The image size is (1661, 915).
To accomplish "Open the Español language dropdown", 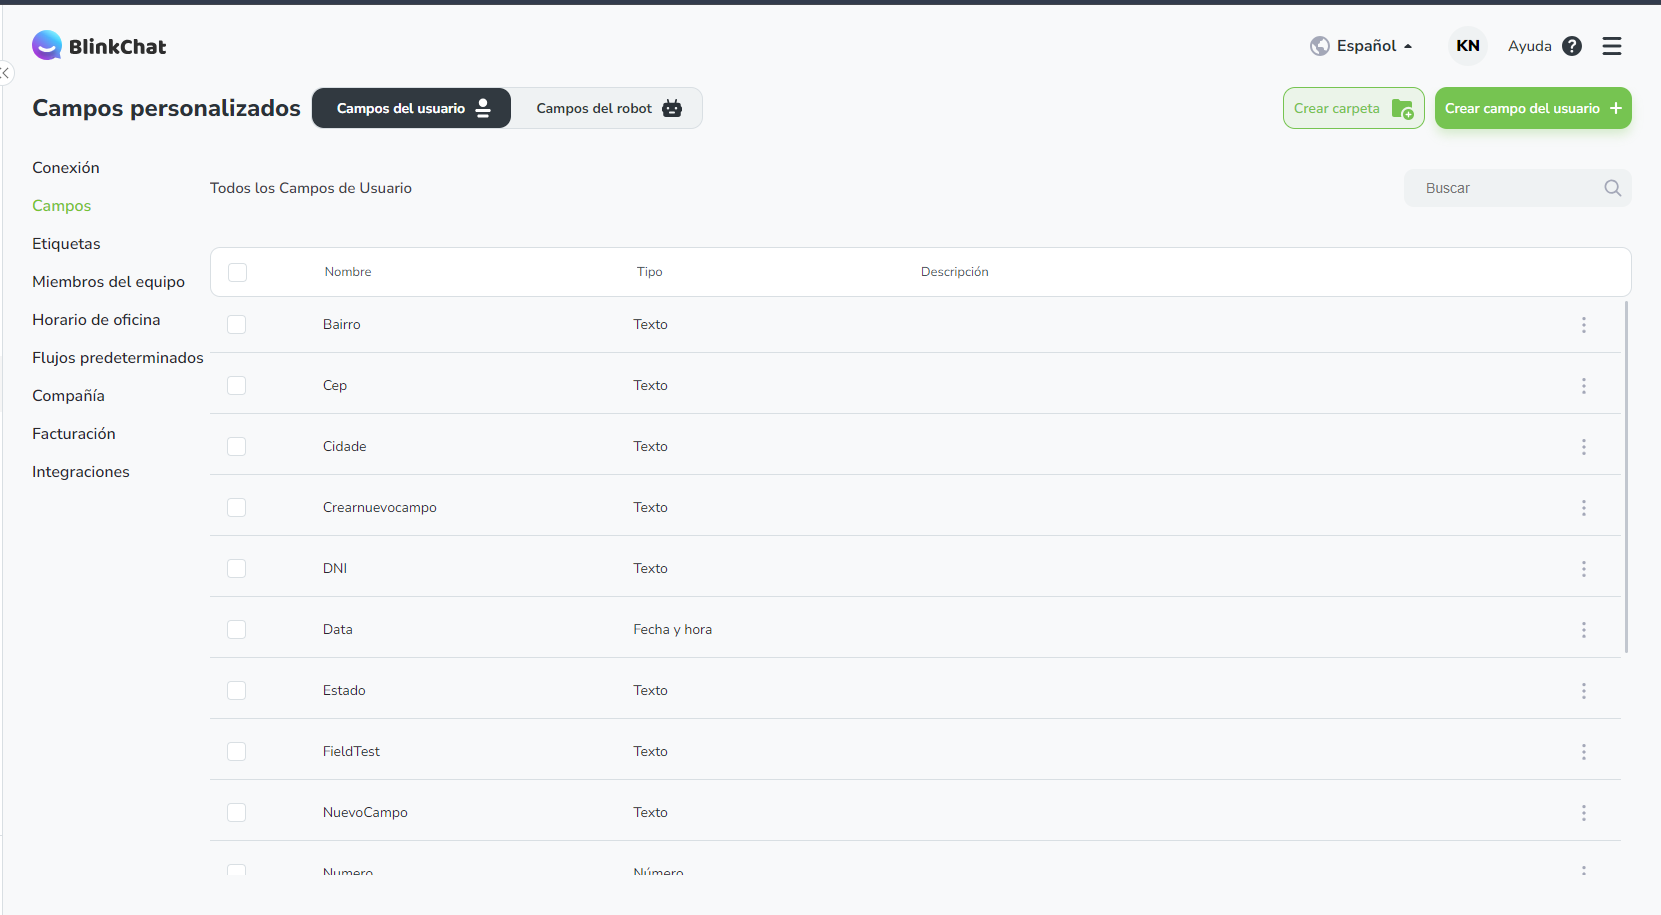I will [x=1361, y=46].
